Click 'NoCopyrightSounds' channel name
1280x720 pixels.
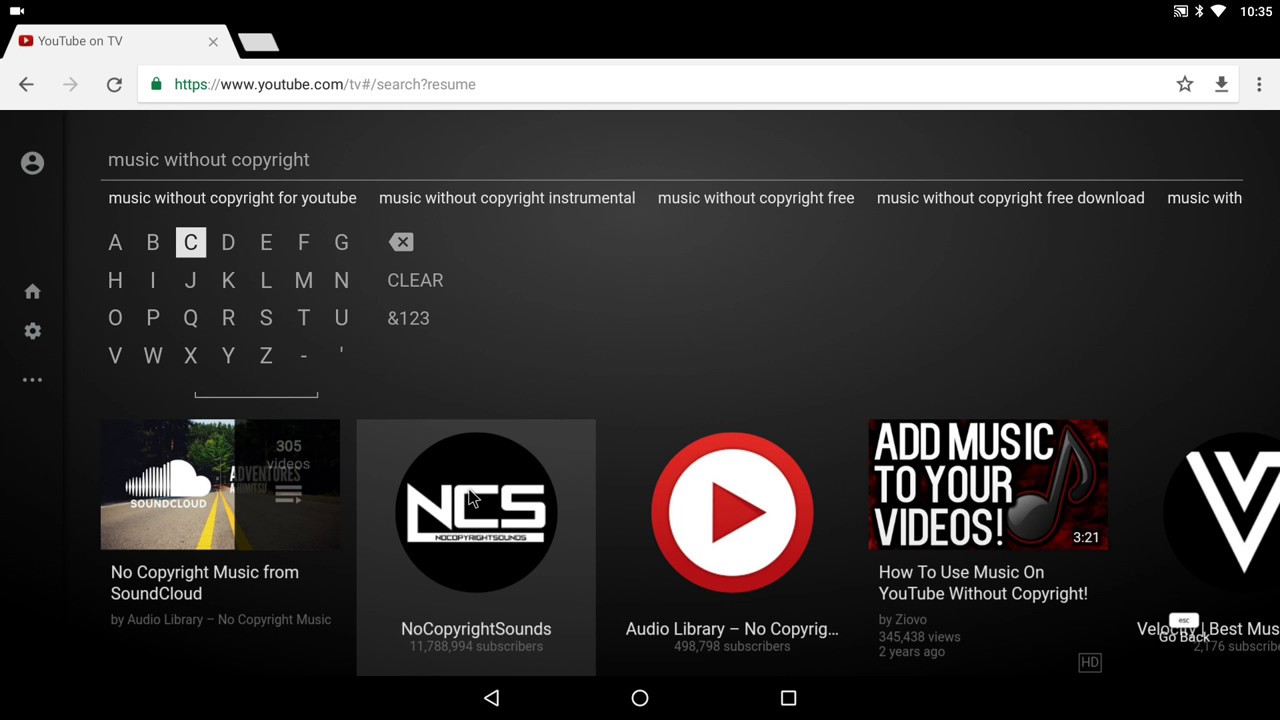point(476,629)
